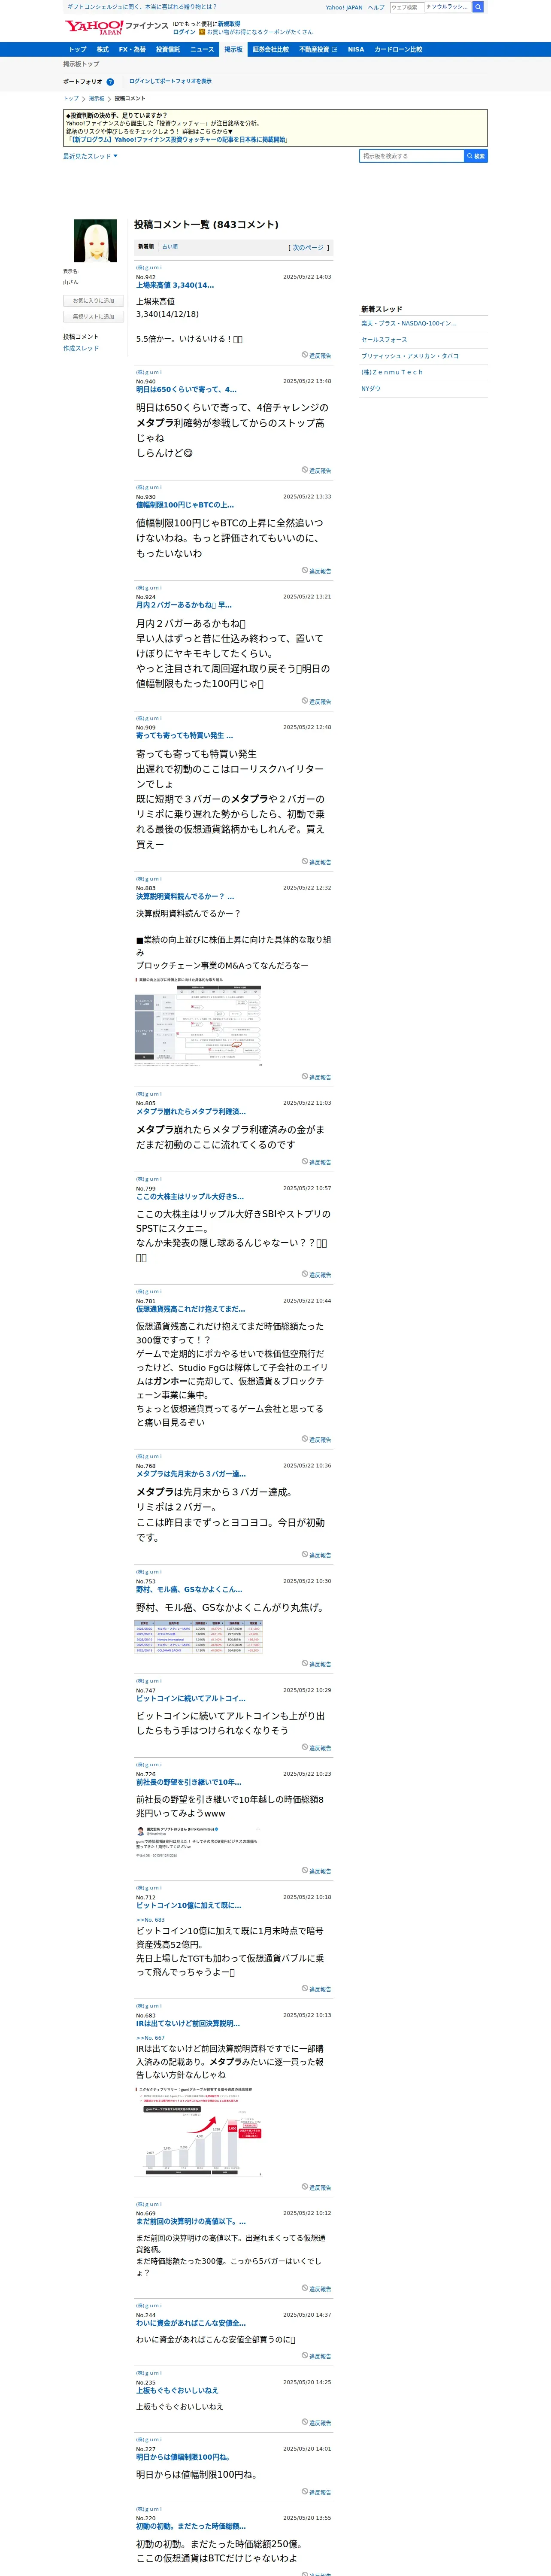Report violation on post No.781
Viewport: 551px width, 2576px height.
(x=317, y=1439)
